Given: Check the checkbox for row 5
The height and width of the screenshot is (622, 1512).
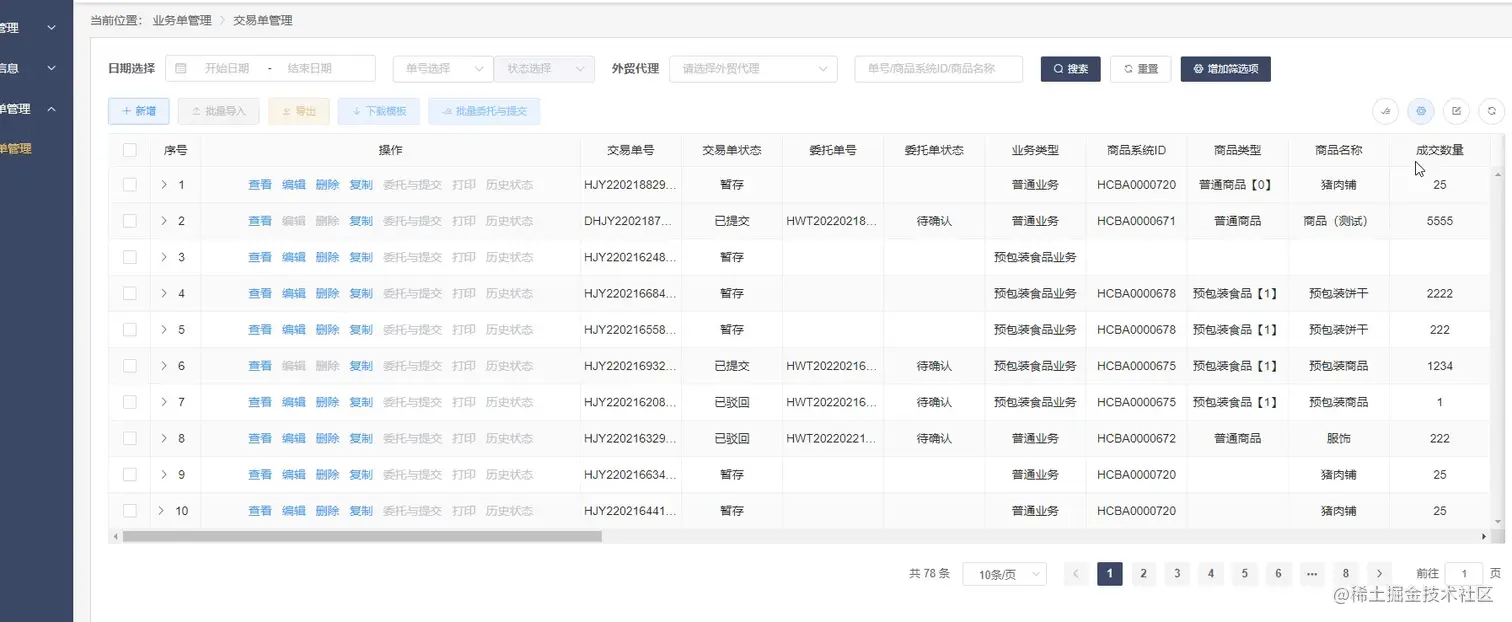Looking at the screenshot, I should click(x=130, y=329).
